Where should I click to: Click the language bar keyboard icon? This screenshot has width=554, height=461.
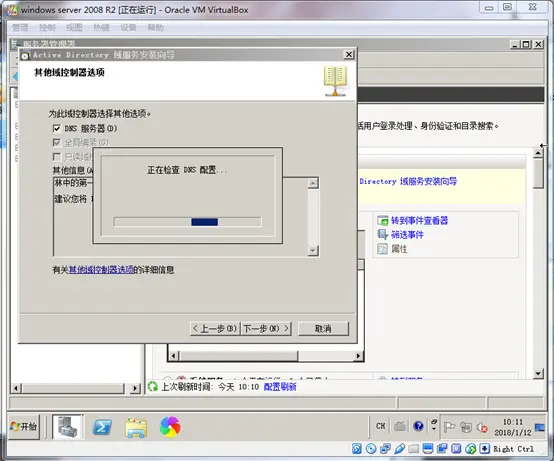(x=400, y=426)
